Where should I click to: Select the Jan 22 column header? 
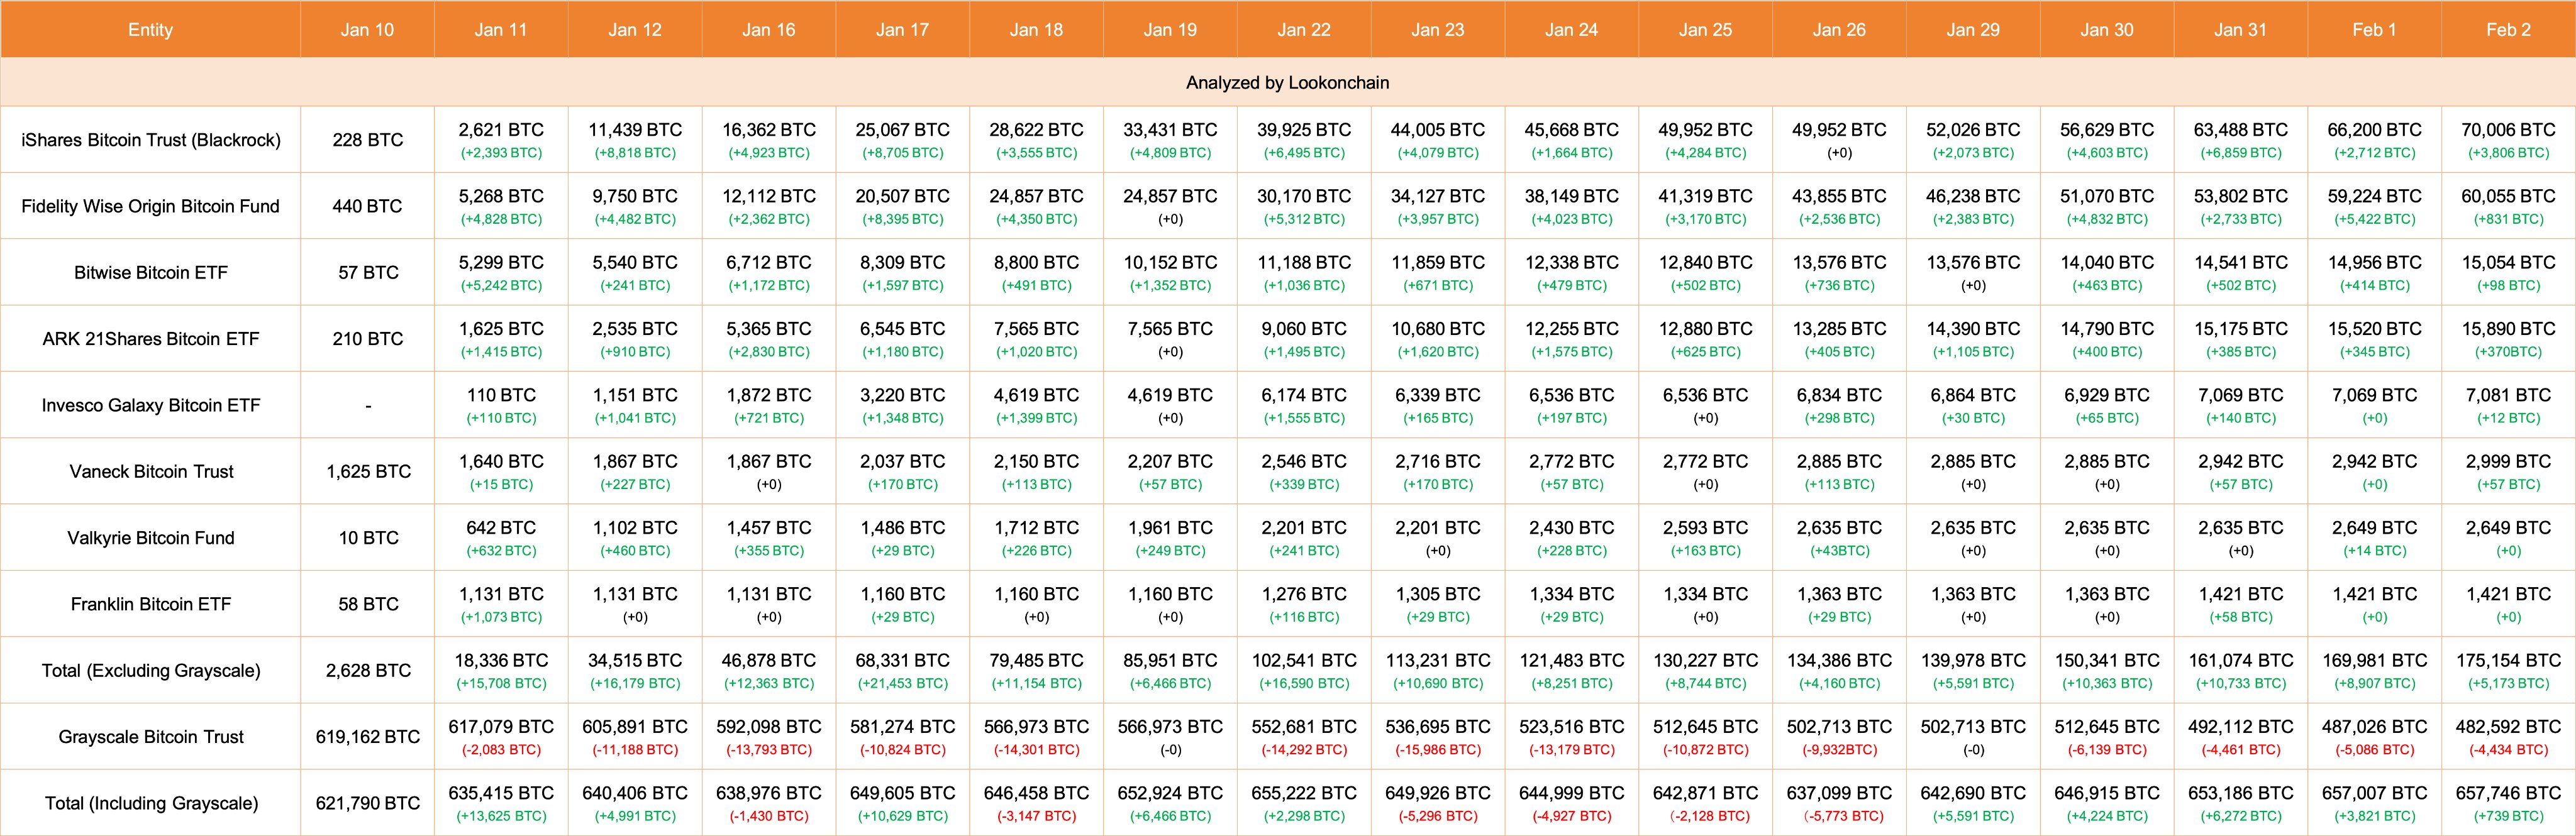[x=1304, y=30]
